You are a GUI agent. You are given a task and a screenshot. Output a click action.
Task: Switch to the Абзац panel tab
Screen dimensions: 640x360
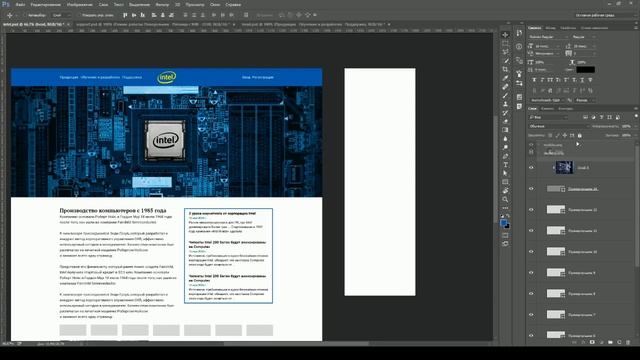click(550, 28)
